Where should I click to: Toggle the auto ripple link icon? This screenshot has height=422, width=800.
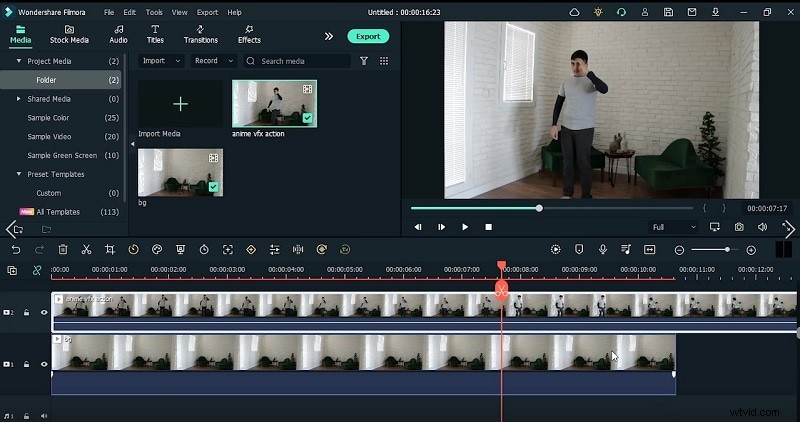coord(37,270)
